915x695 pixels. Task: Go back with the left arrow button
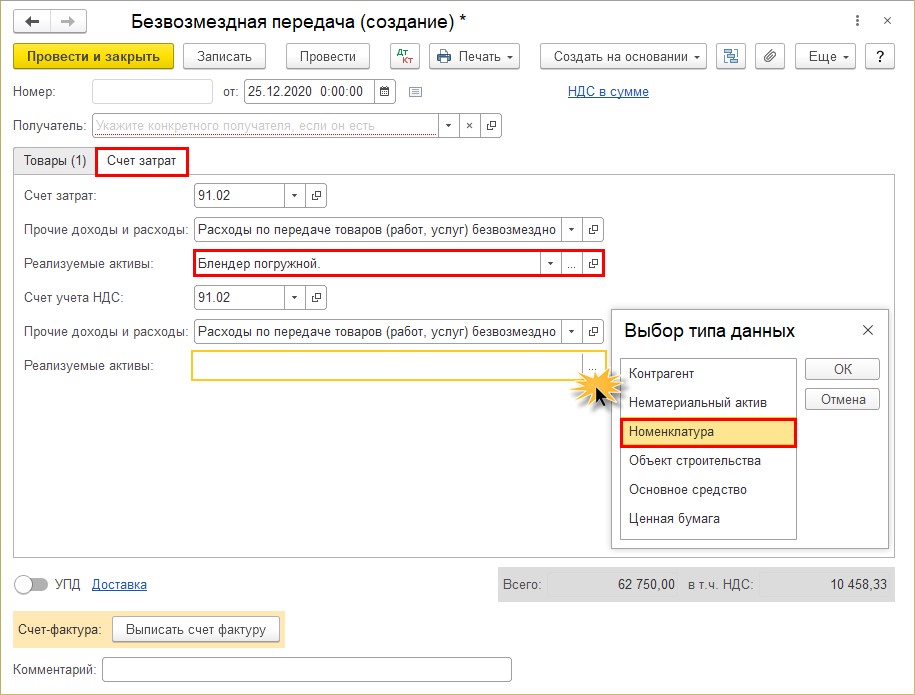(x=32, y=22)
